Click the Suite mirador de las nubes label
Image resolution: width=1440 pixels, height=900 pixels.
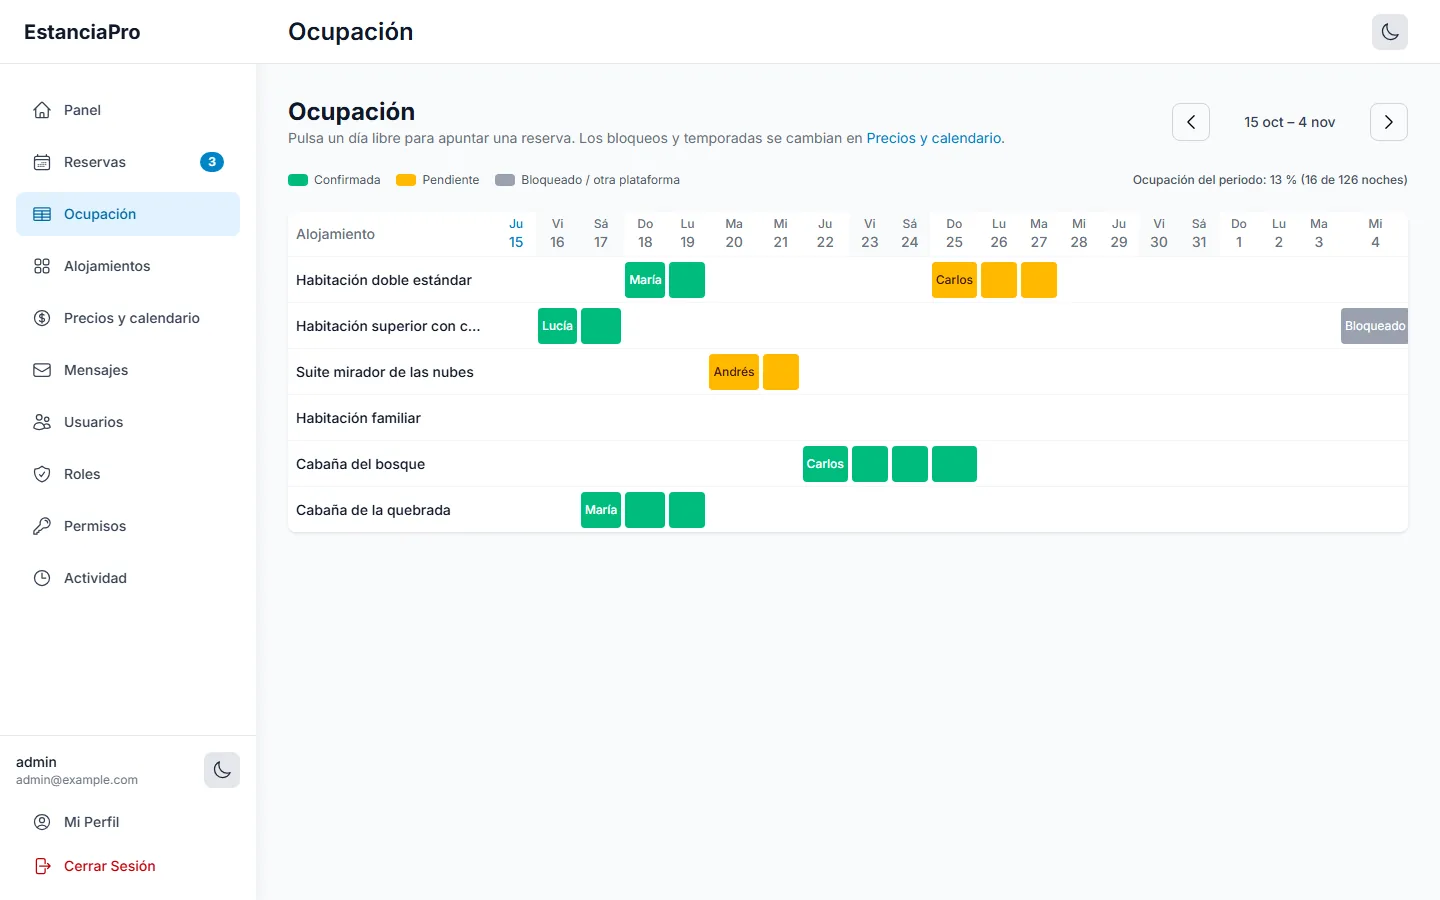pos(385,372)
